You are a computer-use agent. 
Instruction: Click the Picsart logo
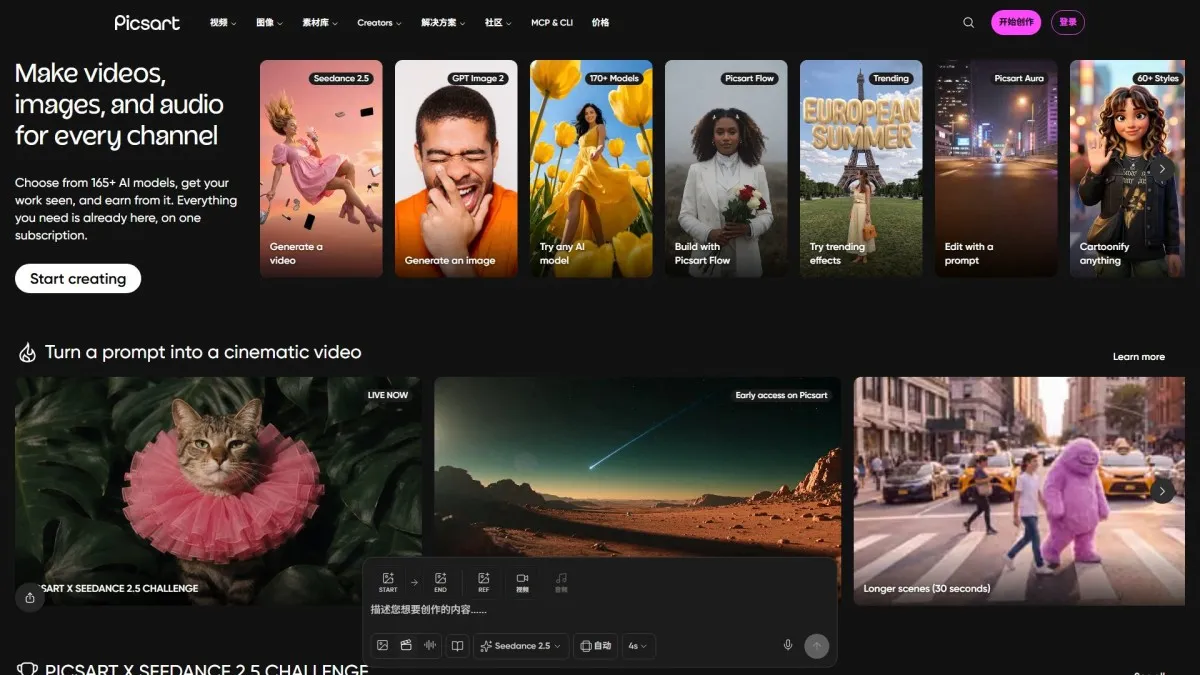[x=147, y=22]
